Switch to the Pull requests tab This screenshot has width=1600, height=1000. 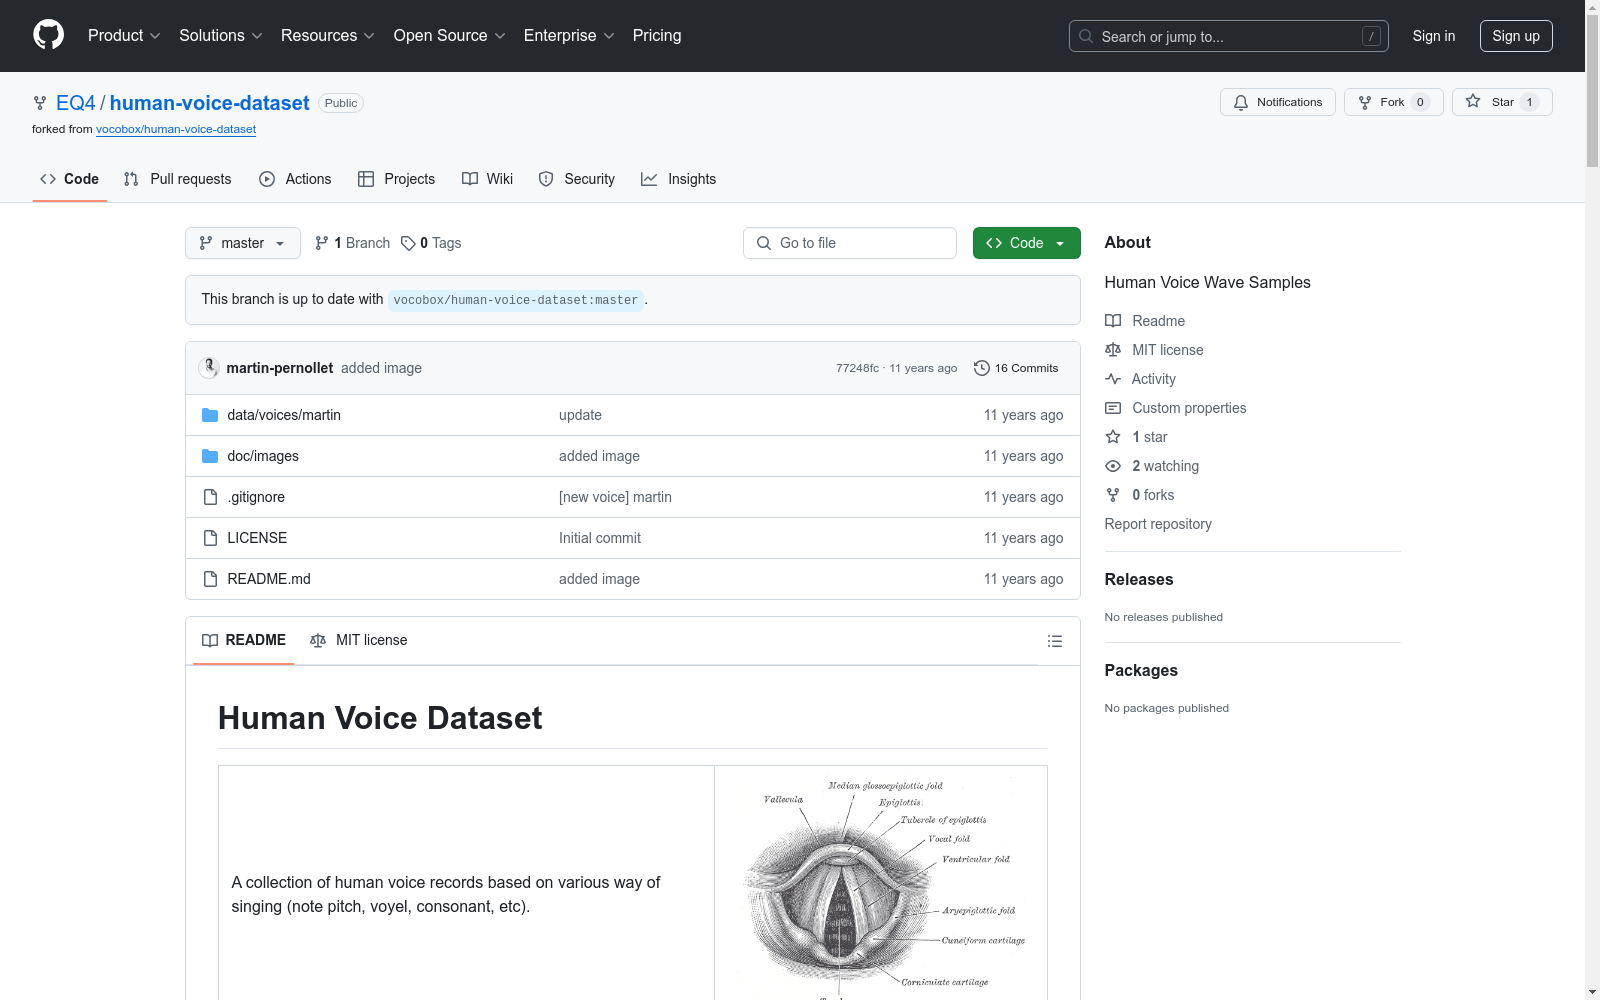[x=177, y=179]
